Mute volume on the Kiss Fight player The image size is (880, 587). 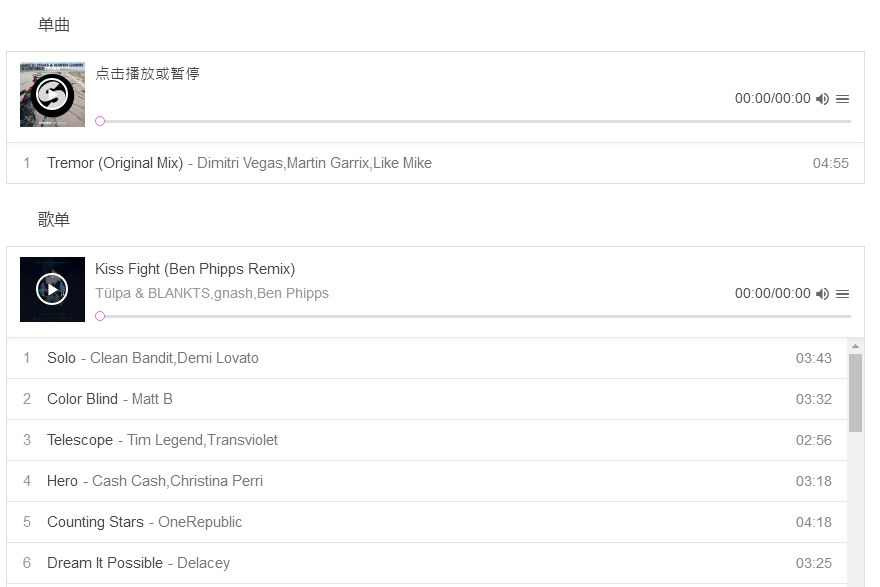pyautogui.click(x=822, y=294)
